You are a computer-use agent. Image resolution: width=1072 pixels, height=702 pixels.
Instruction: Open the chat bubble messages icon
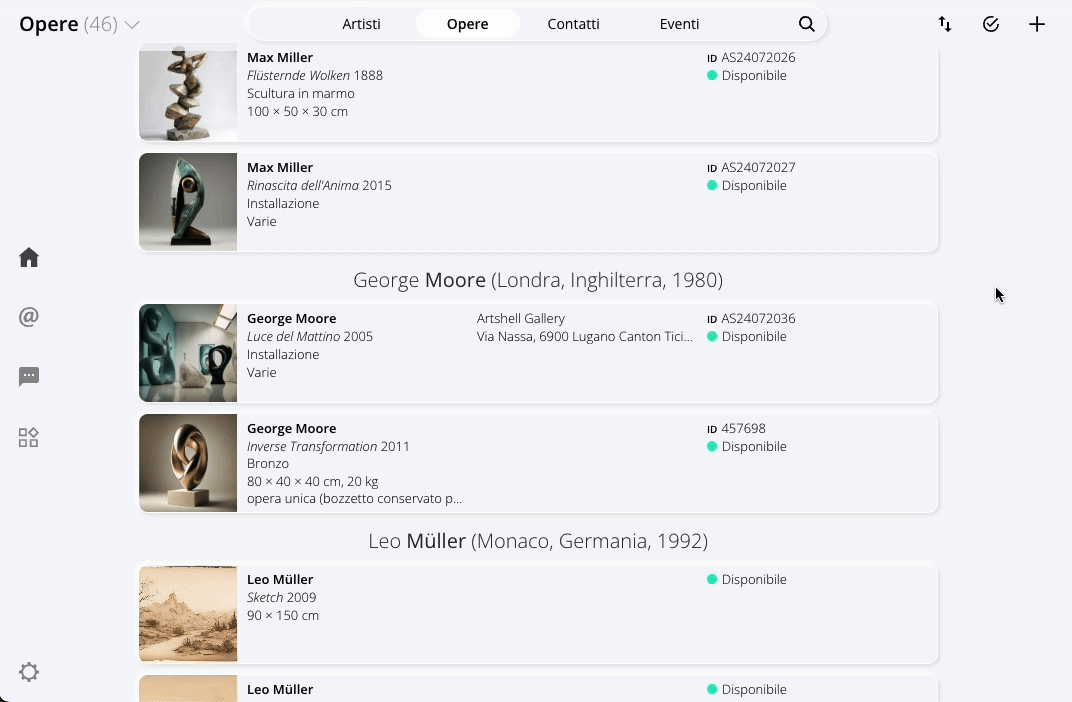[29, 377]
